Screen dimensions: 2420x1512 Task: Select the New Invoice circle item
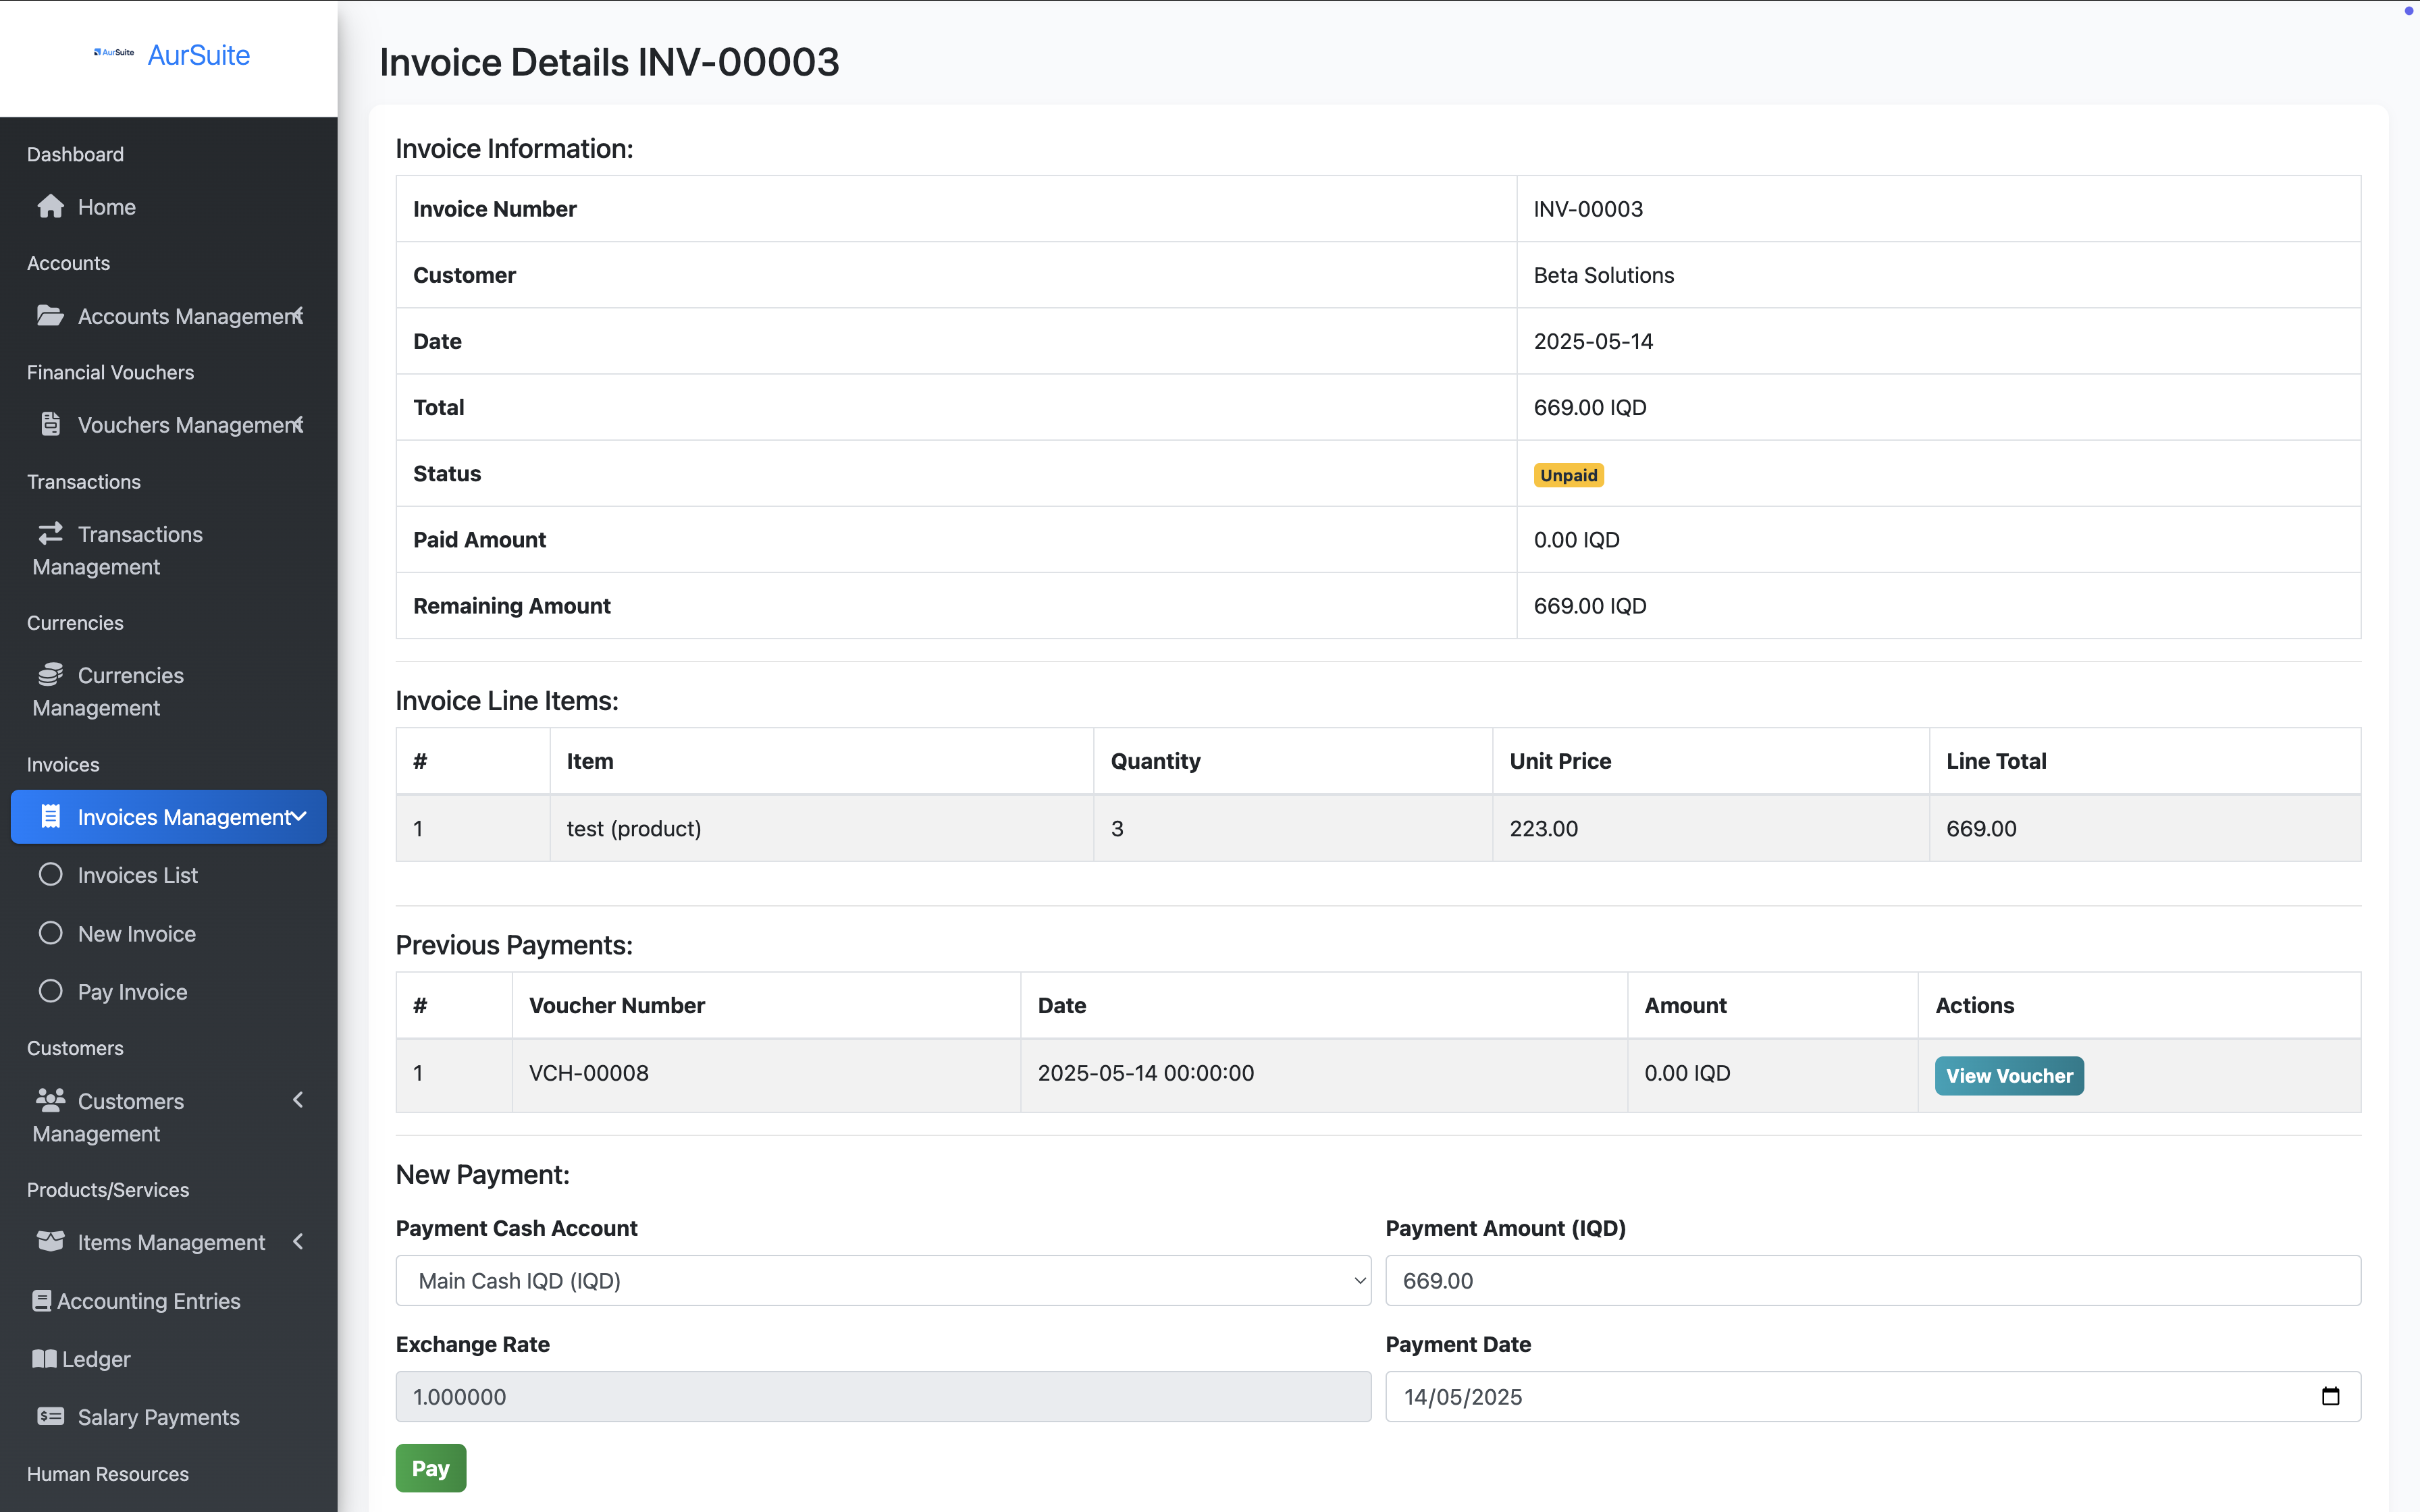pyautogui.click(x=50, y=933)
